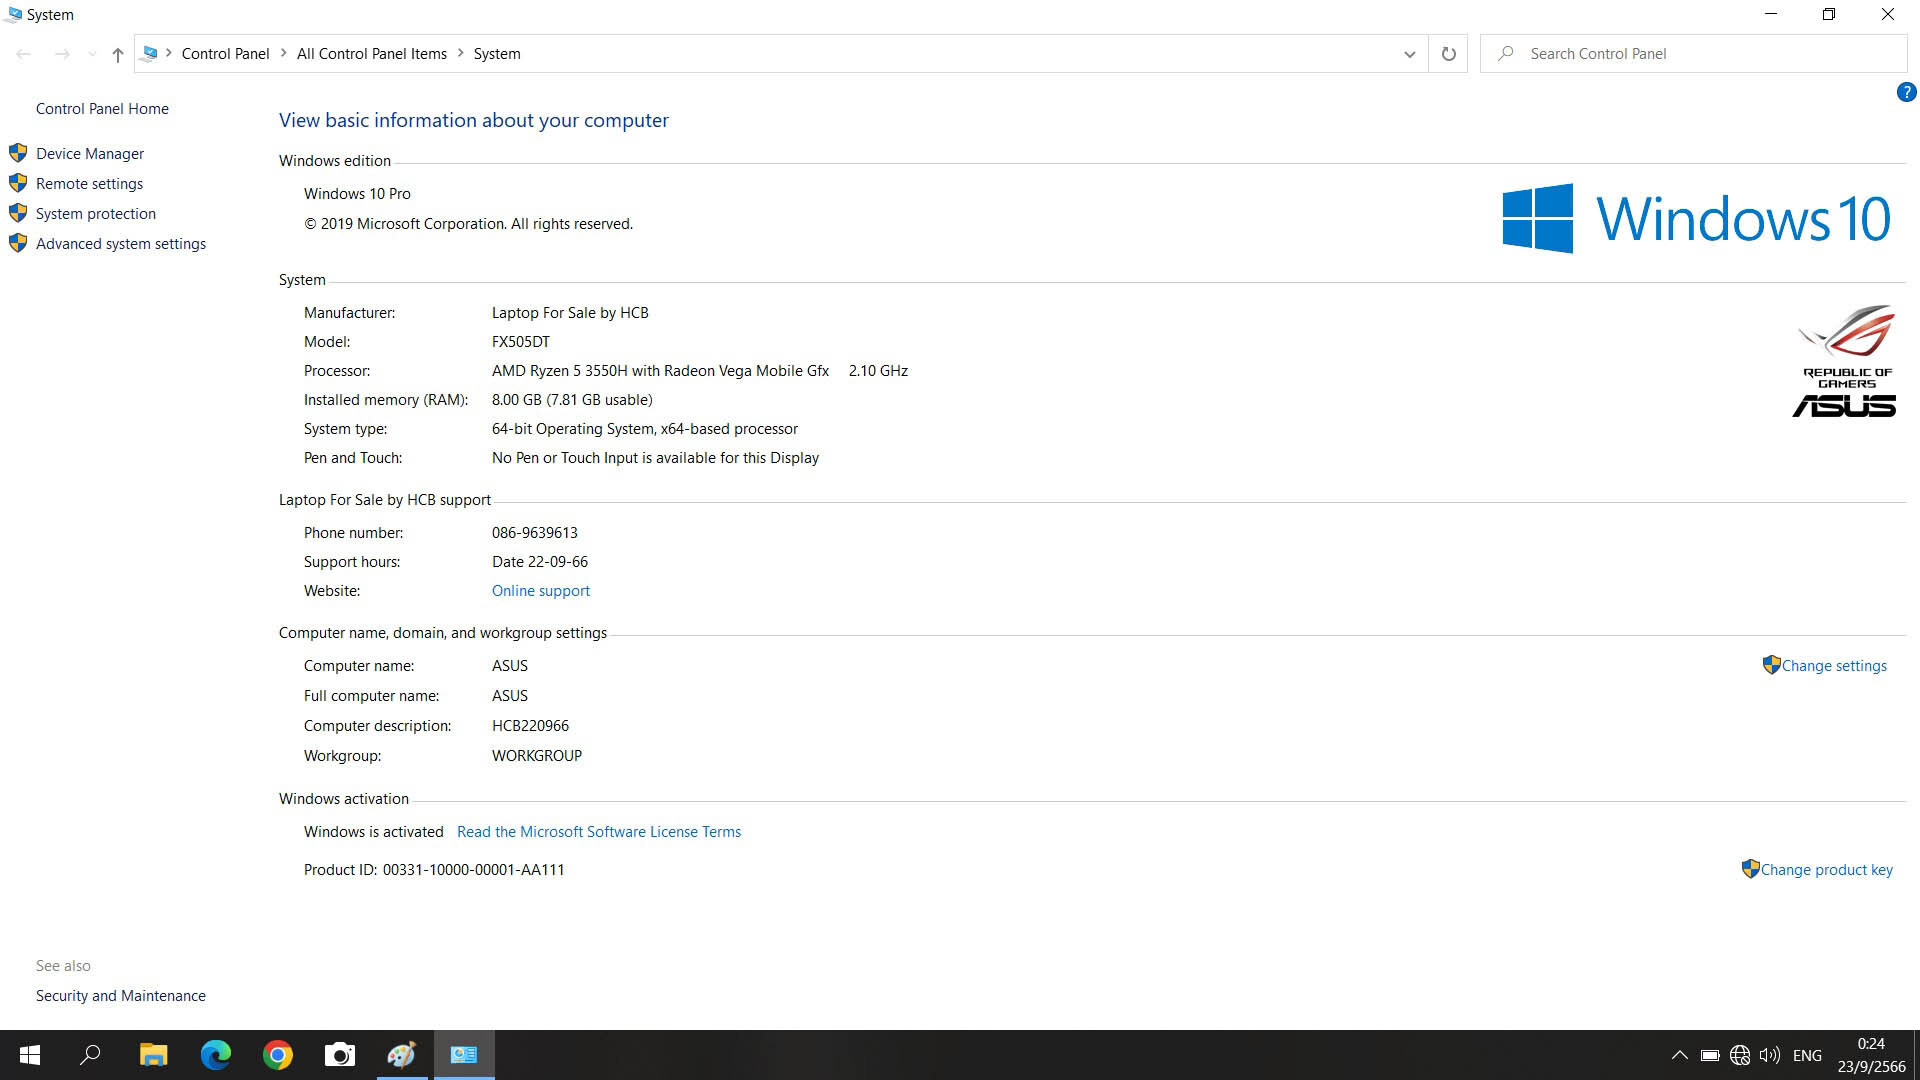Open Remote settings link
Viewport: 1920px width, 1080px height.
pos(89,183)
